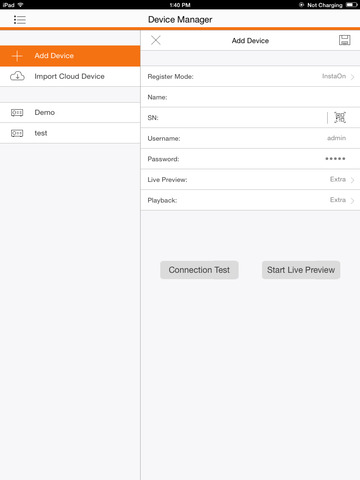Click the Connection Test button
This screenshot has height=480, width=360.
point(199,270)
